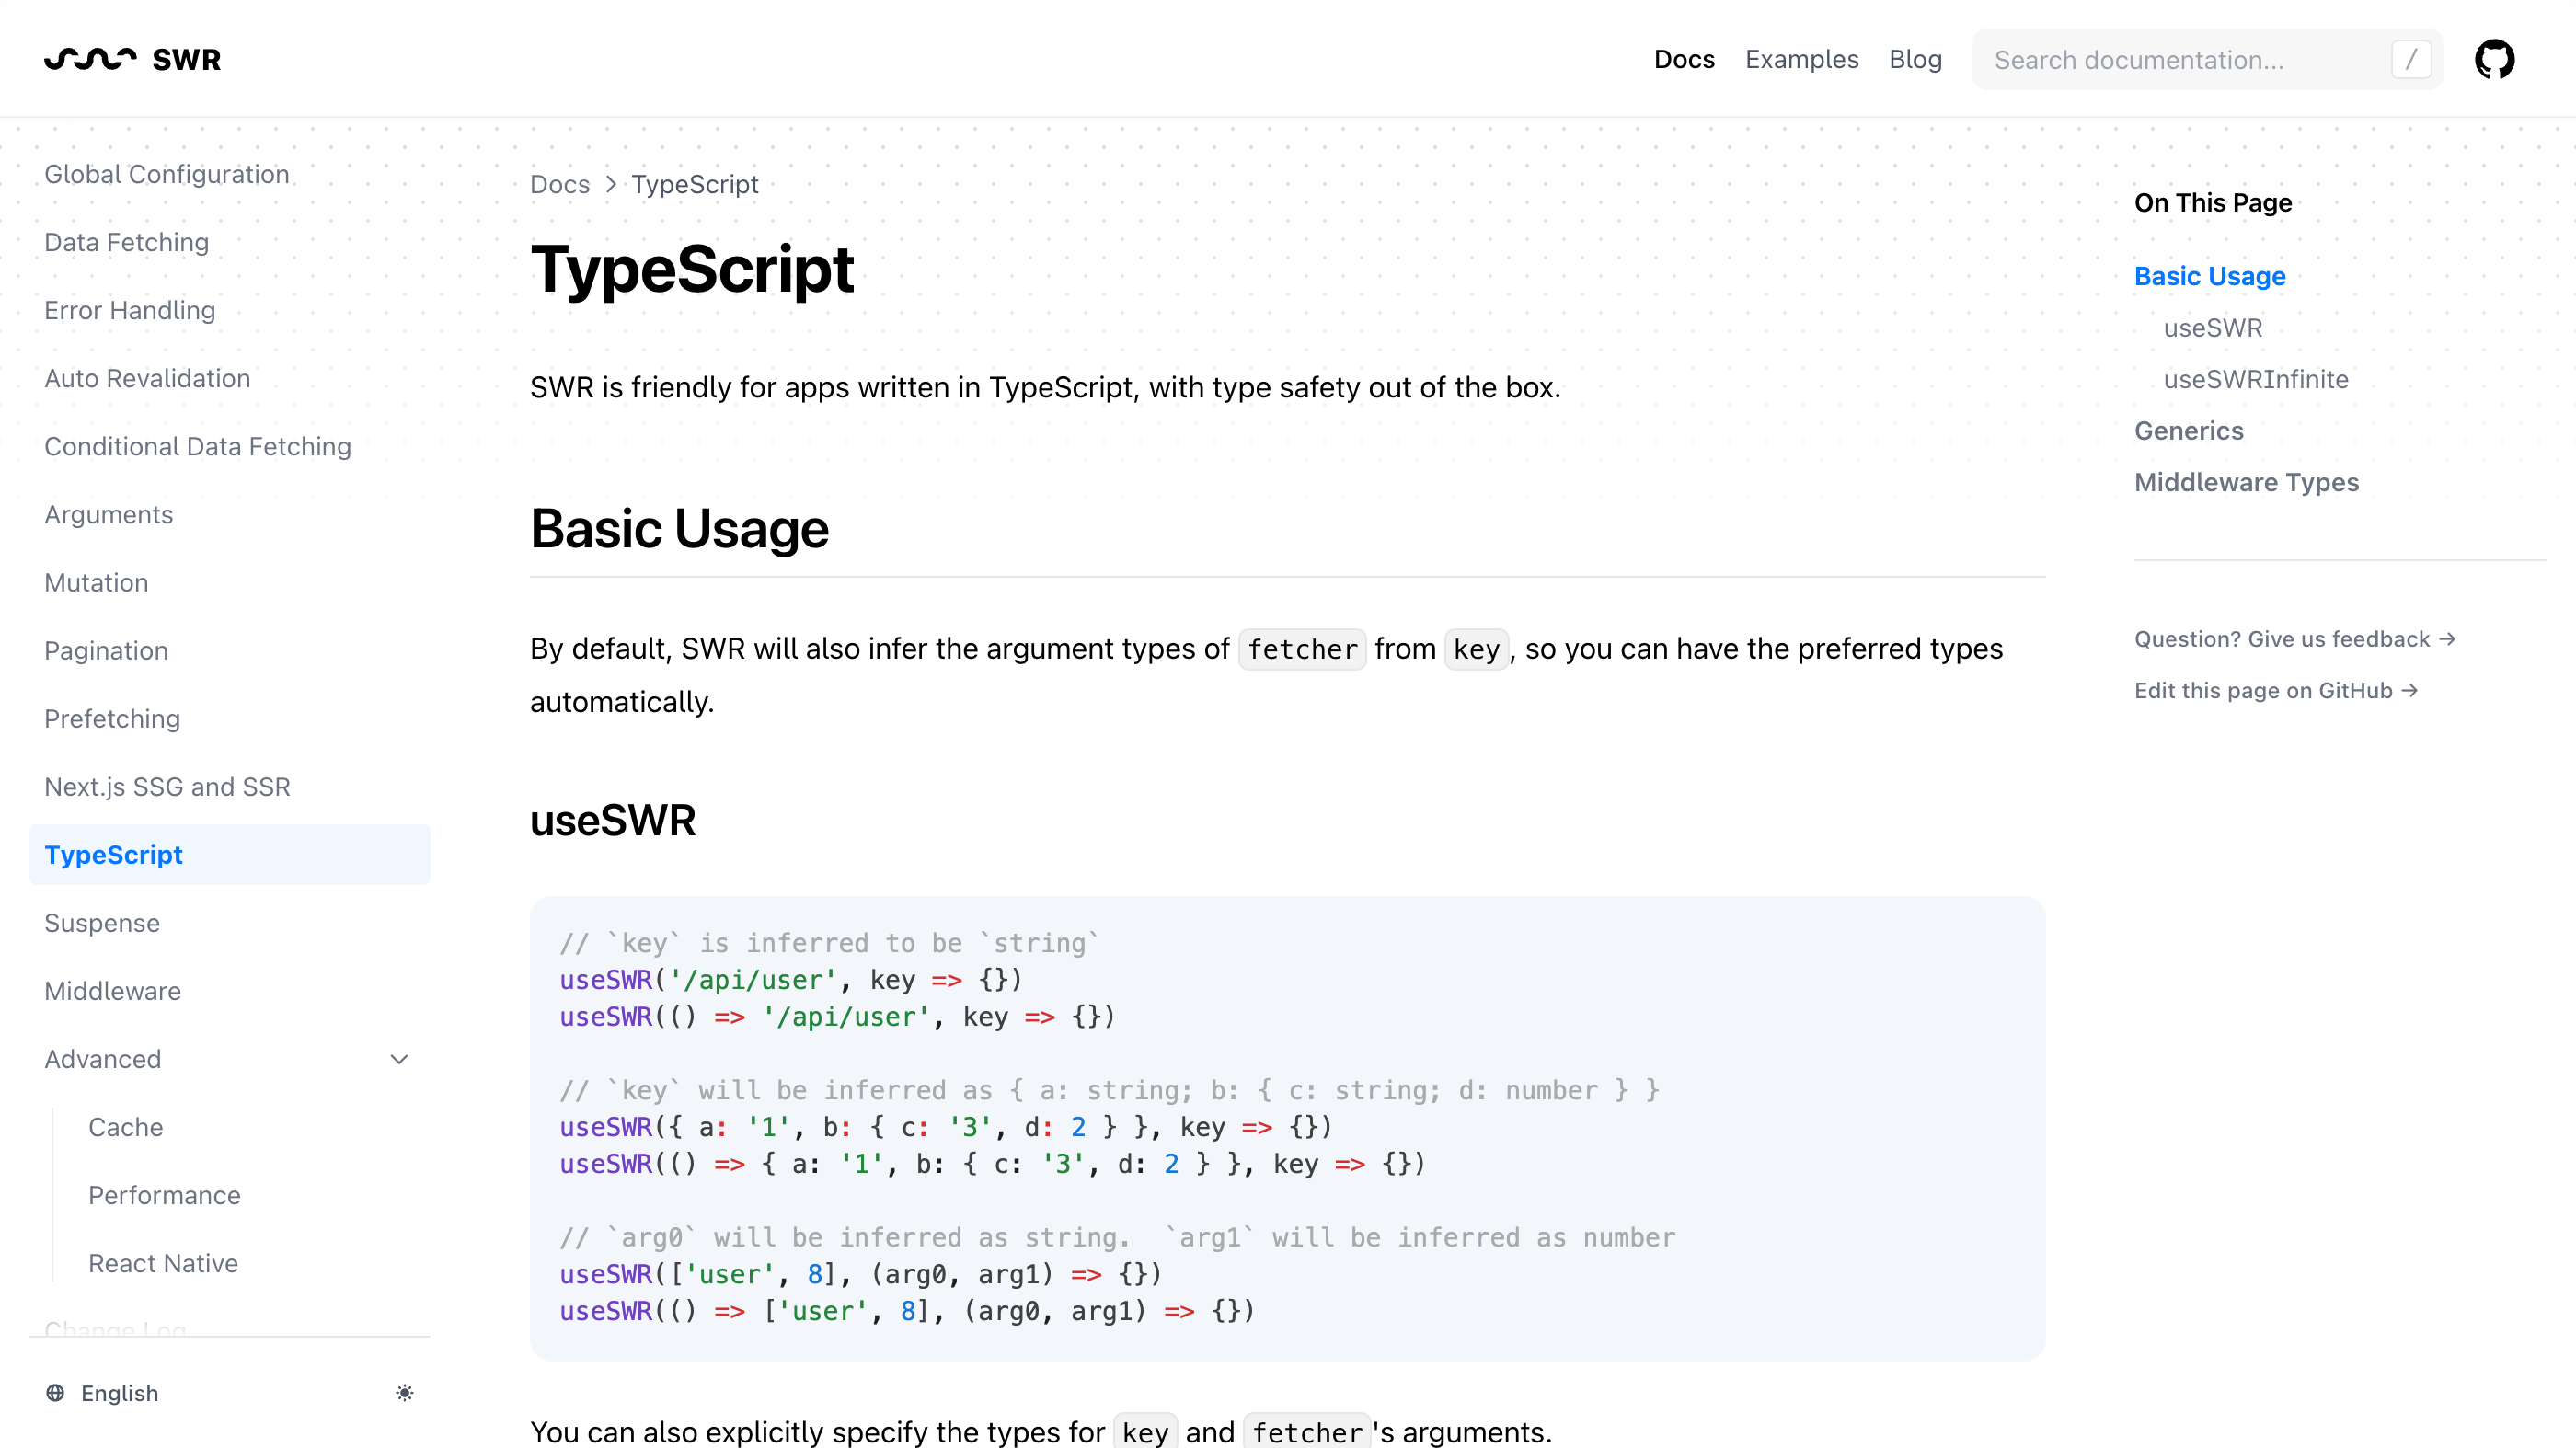
Task: Click useSWRInfinite on-page anchor link
Action: [2256, 379]
